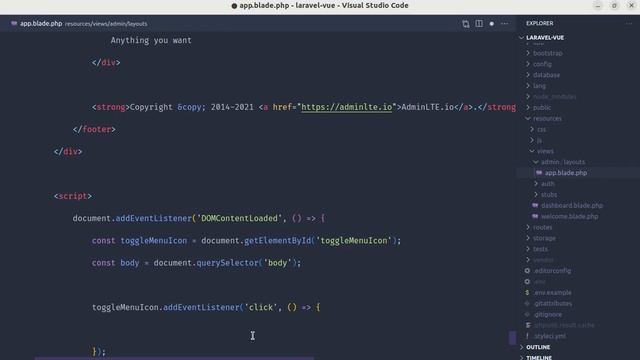Open Explorer panel more actions ellipsis
640x360 pixels.
click(629, 24)
